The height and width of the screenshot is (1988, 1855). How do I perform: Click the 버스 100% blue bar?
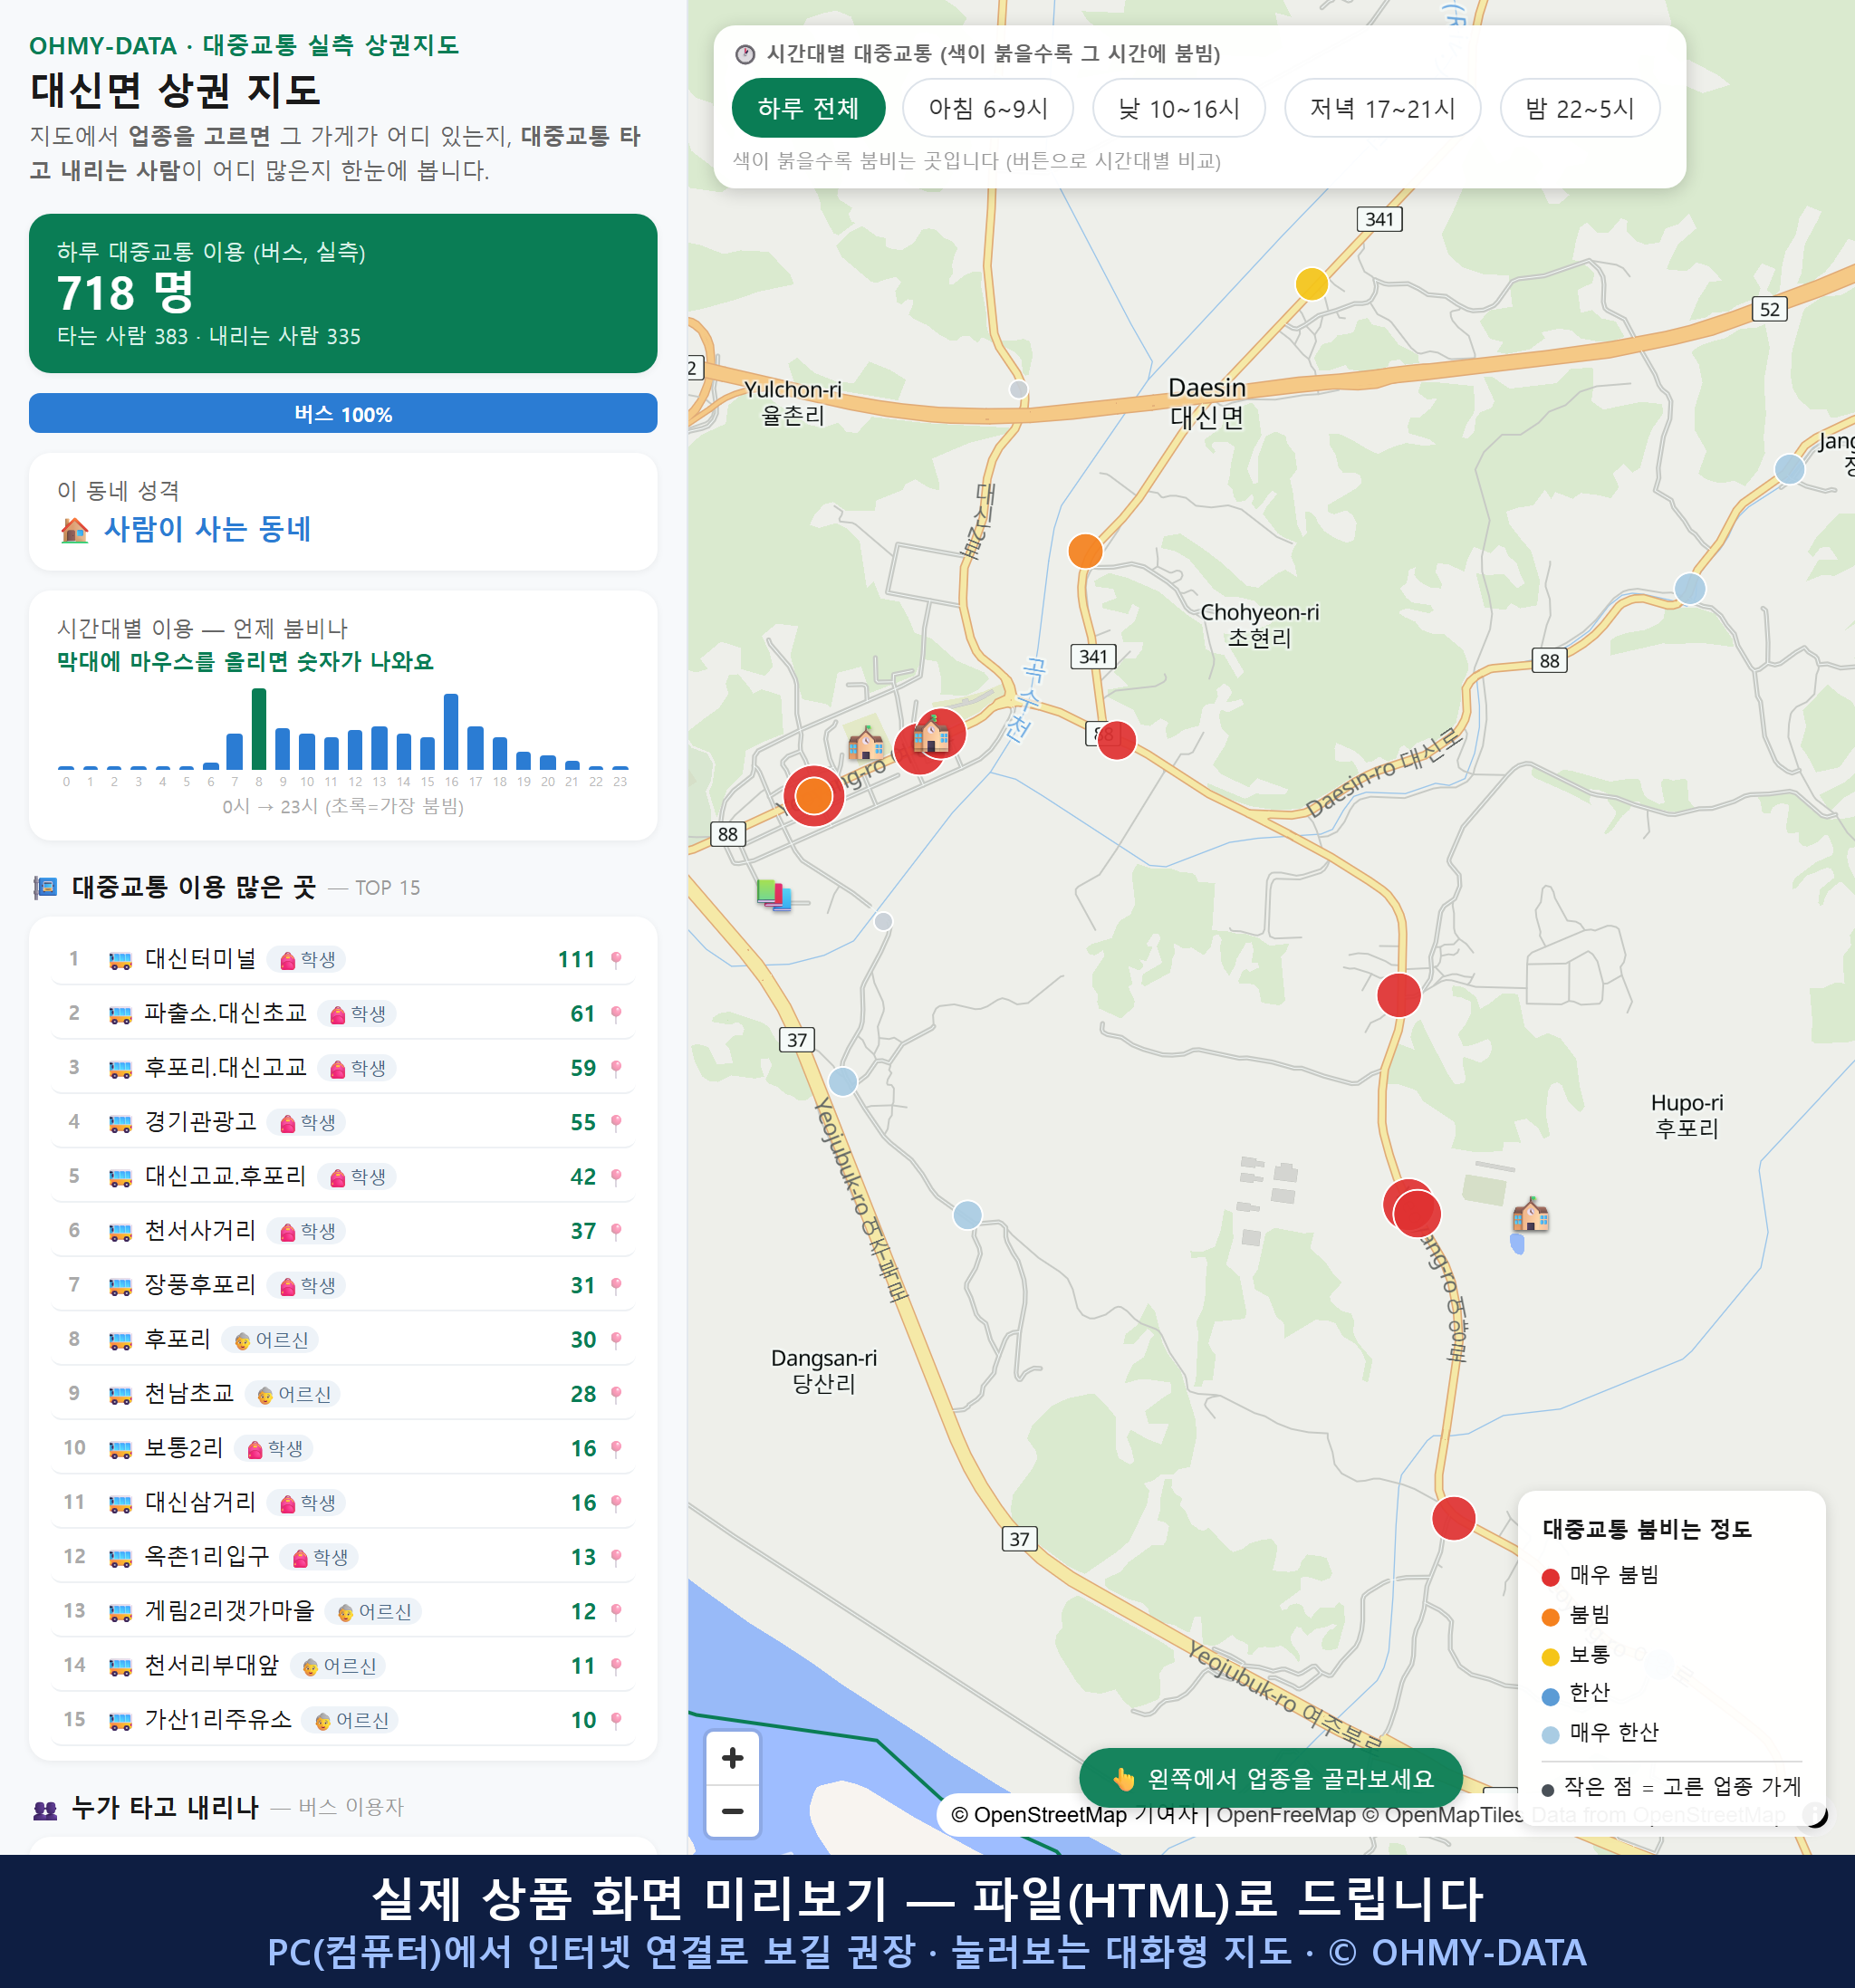coord(343,413)
